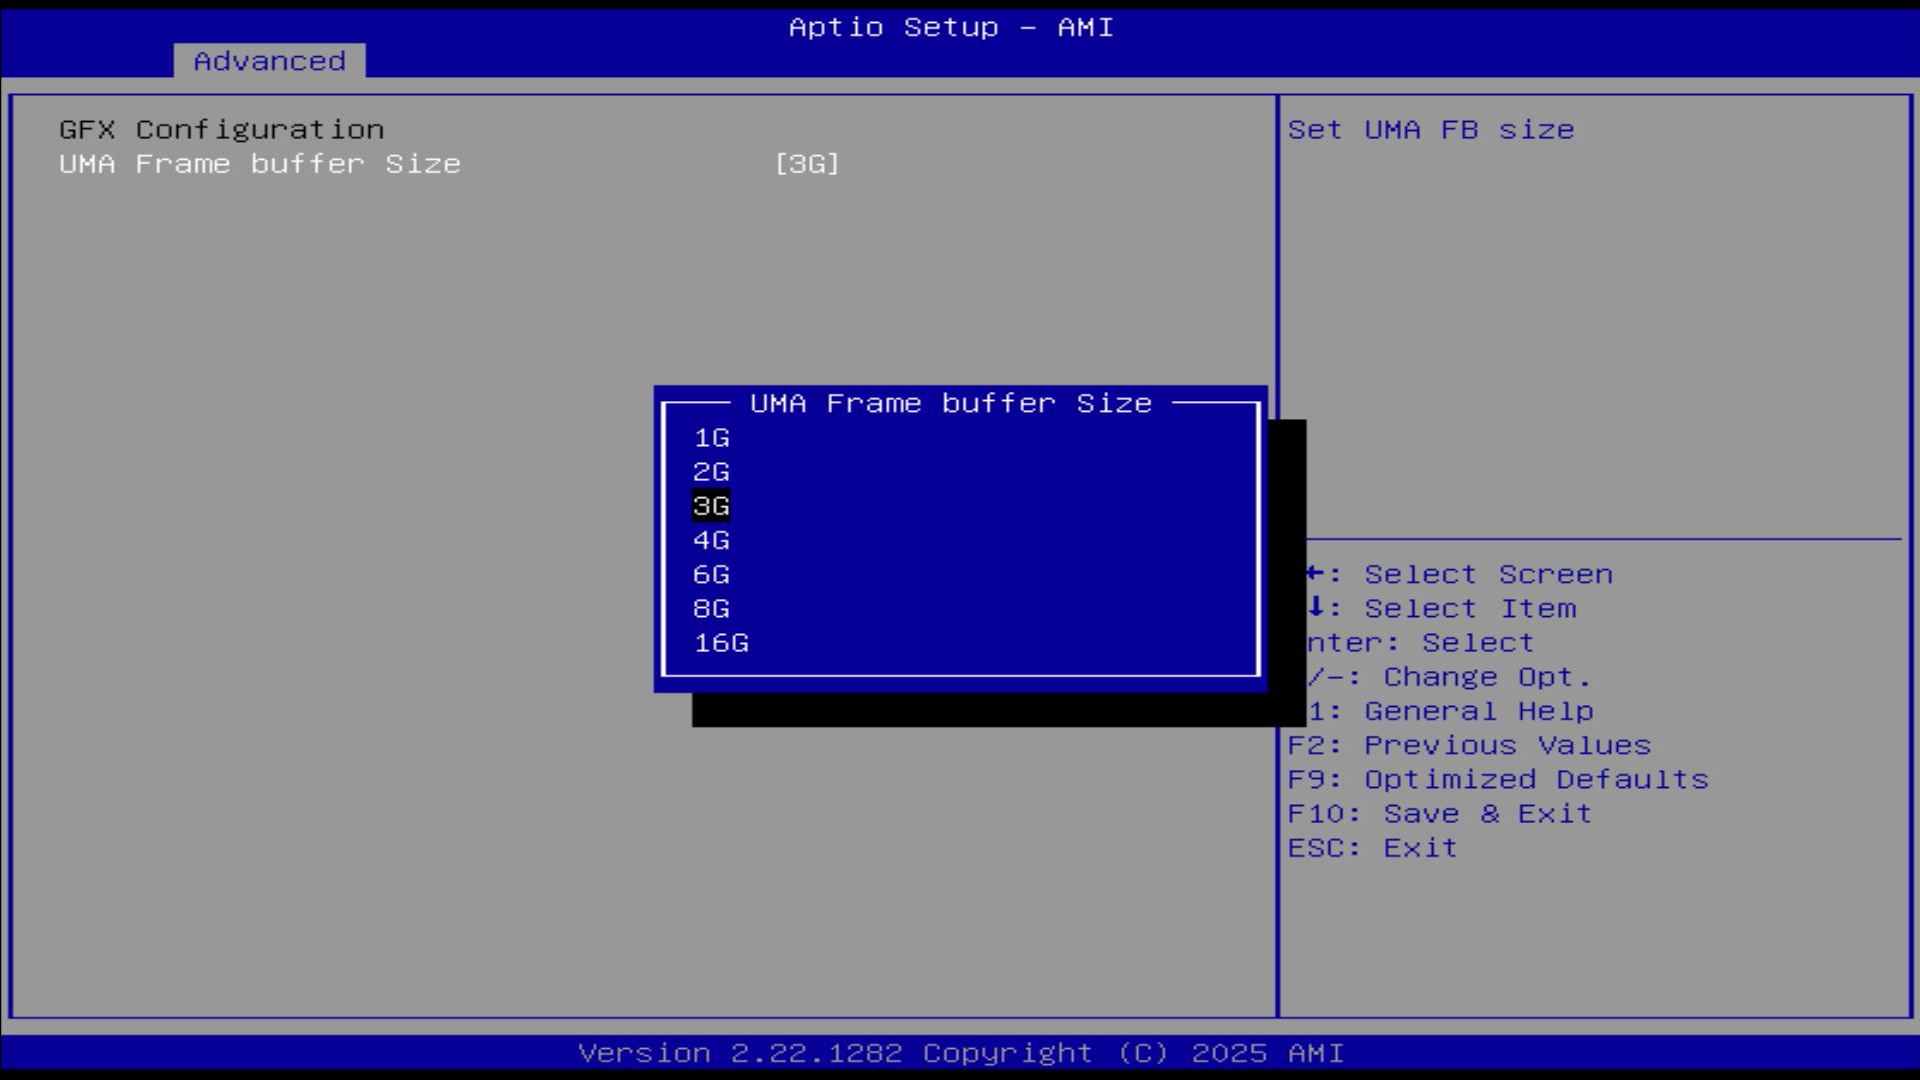
Task: Select the 1G option in popup
Action: 711,438
